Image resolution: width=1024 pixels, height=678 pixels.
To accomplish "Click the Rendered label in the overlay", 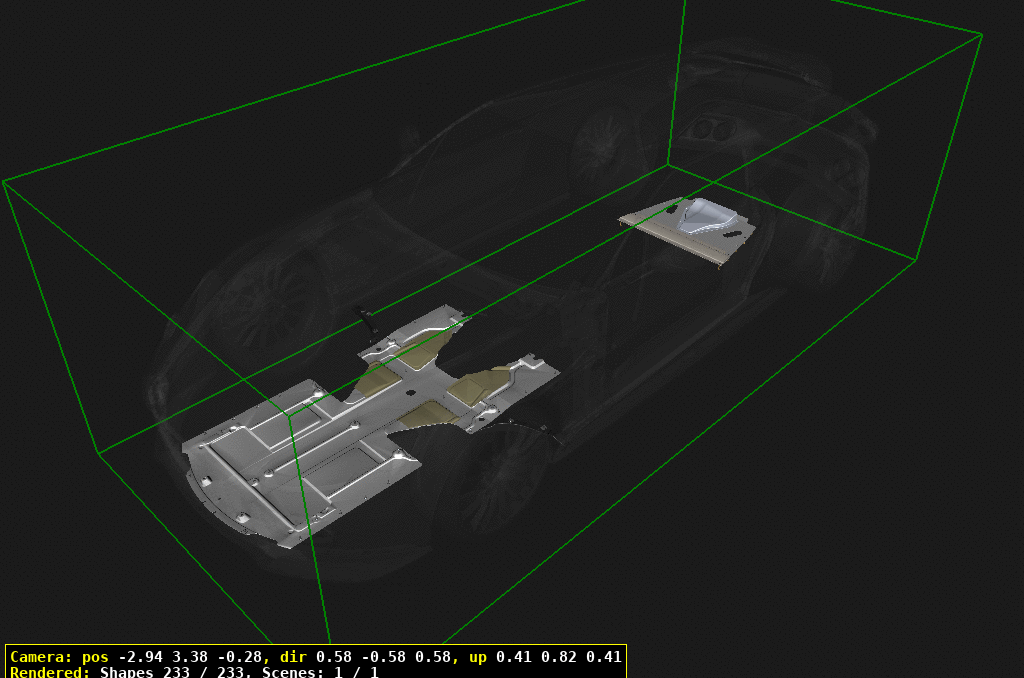I will point(50,672).
